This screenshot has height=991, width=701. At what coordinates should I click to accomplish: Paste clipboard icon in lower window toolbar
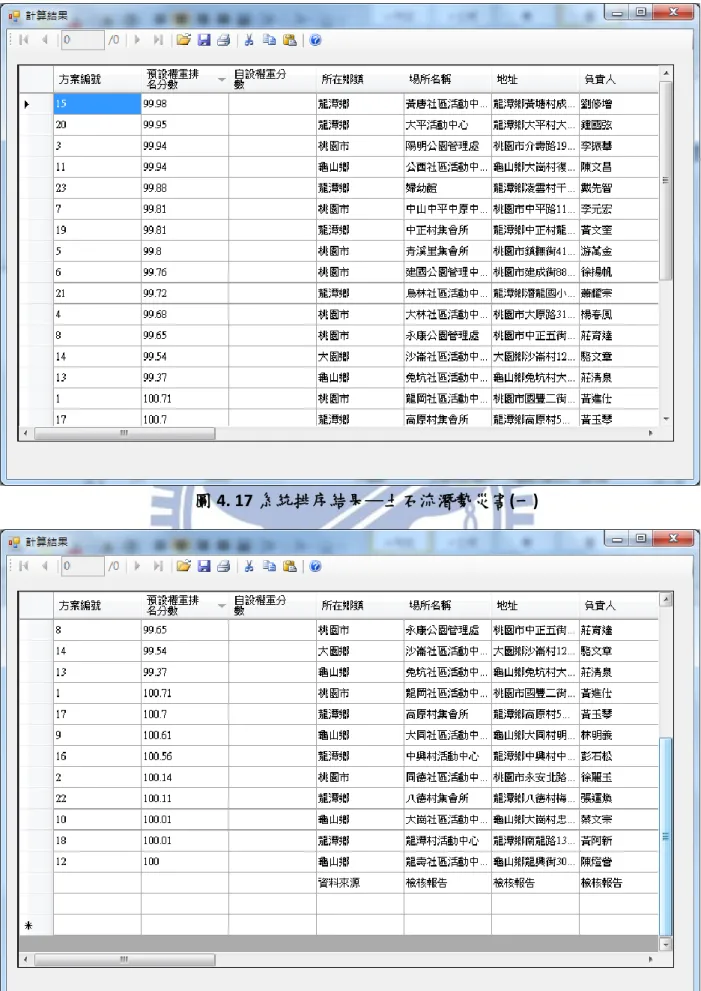(x=290, y=566)
